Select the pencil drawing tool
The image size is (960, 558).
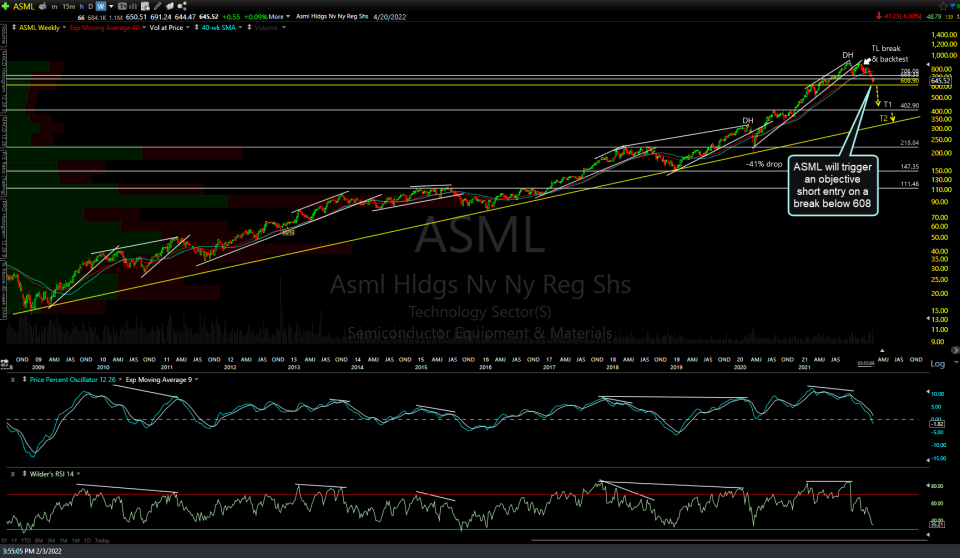pyautogui.click(x=157, y=6)
